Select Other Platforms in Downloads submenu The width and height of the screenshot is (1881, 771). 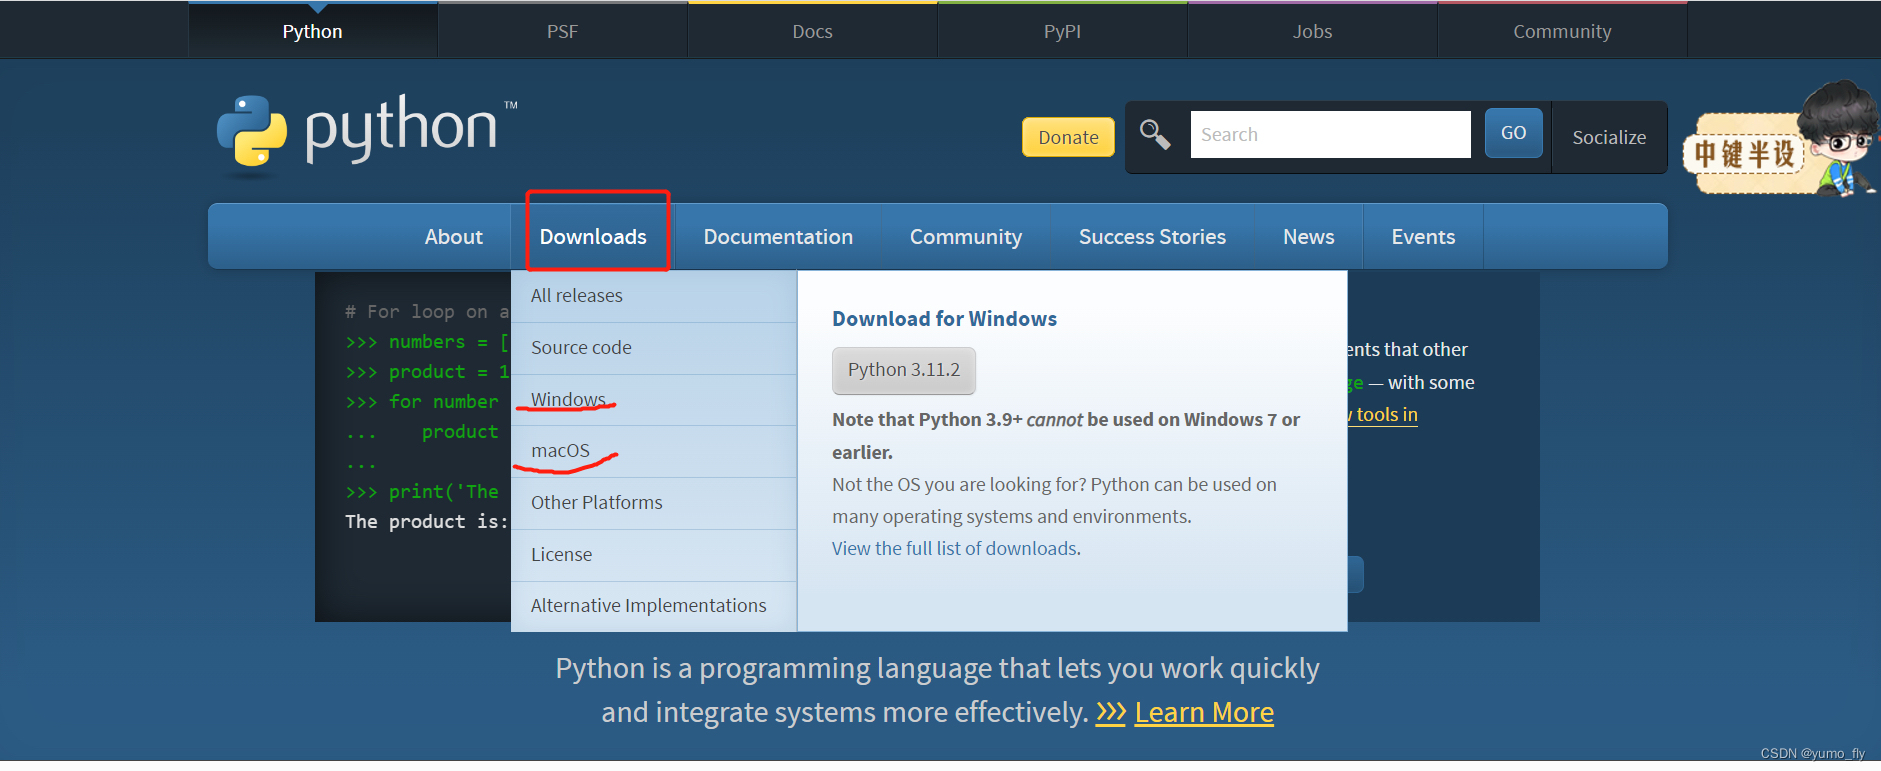click(x=654, y=503)
